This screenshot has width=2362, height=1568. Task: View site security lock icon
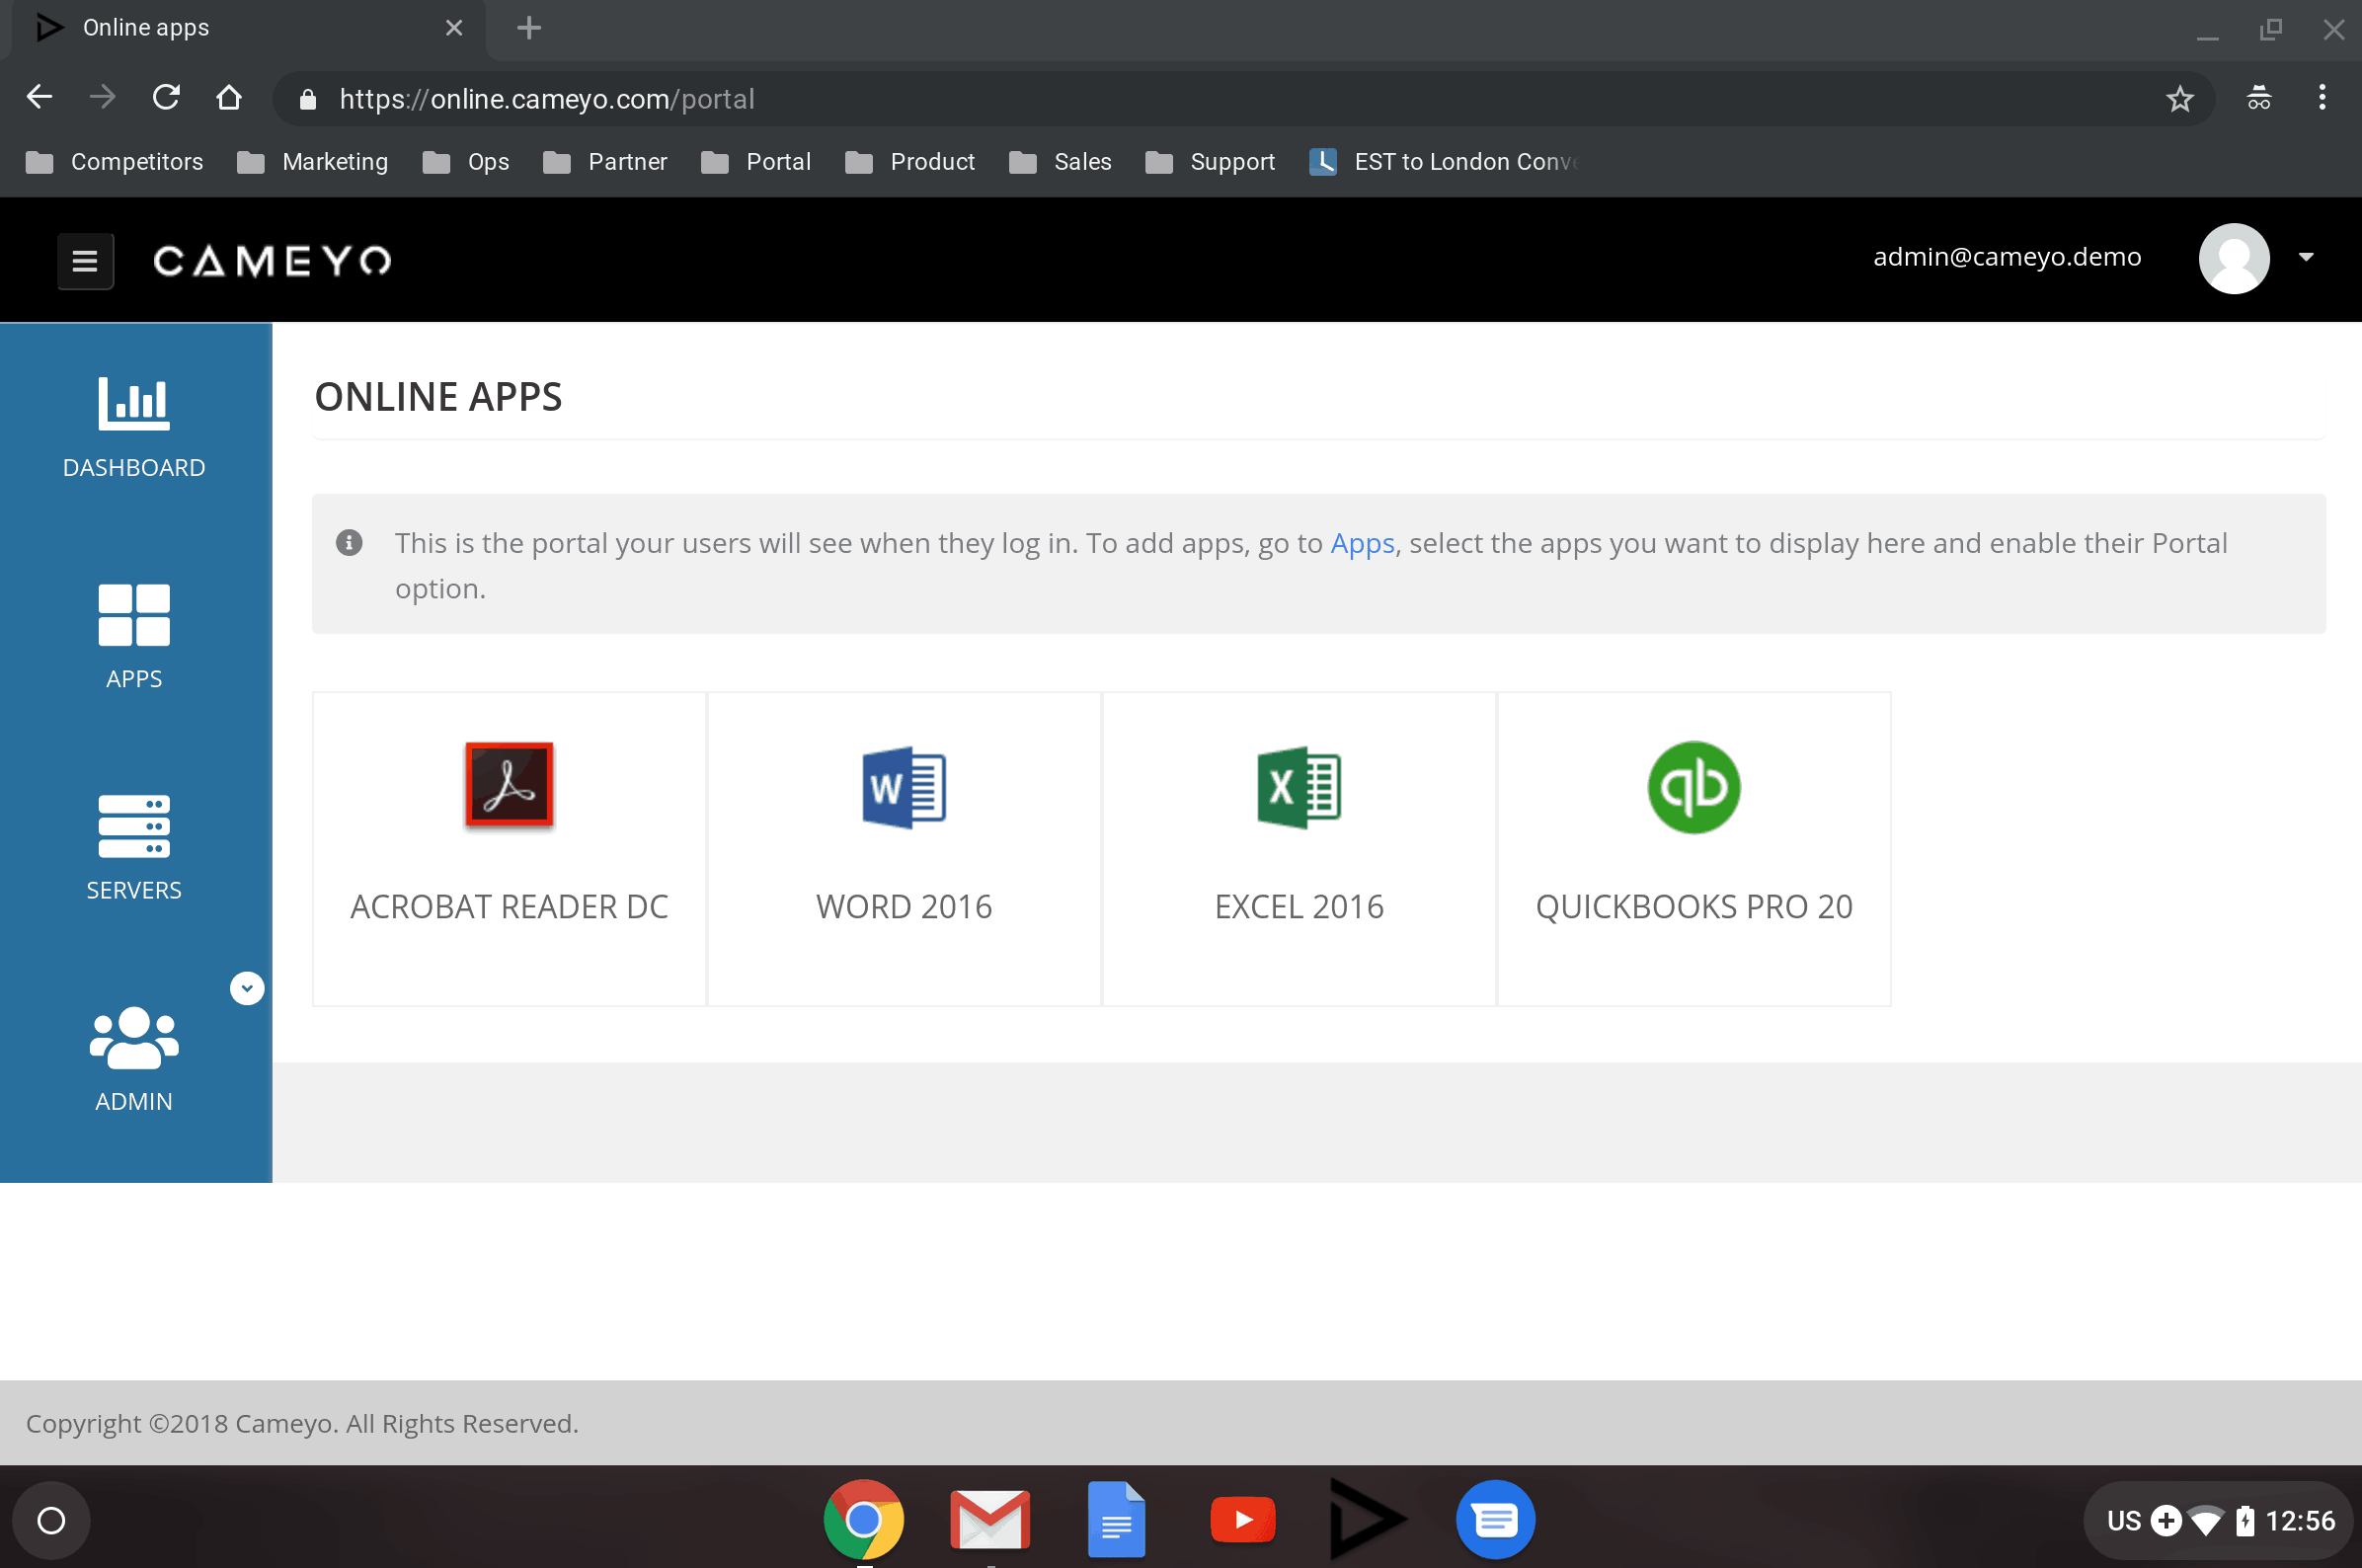pos(308,99)
